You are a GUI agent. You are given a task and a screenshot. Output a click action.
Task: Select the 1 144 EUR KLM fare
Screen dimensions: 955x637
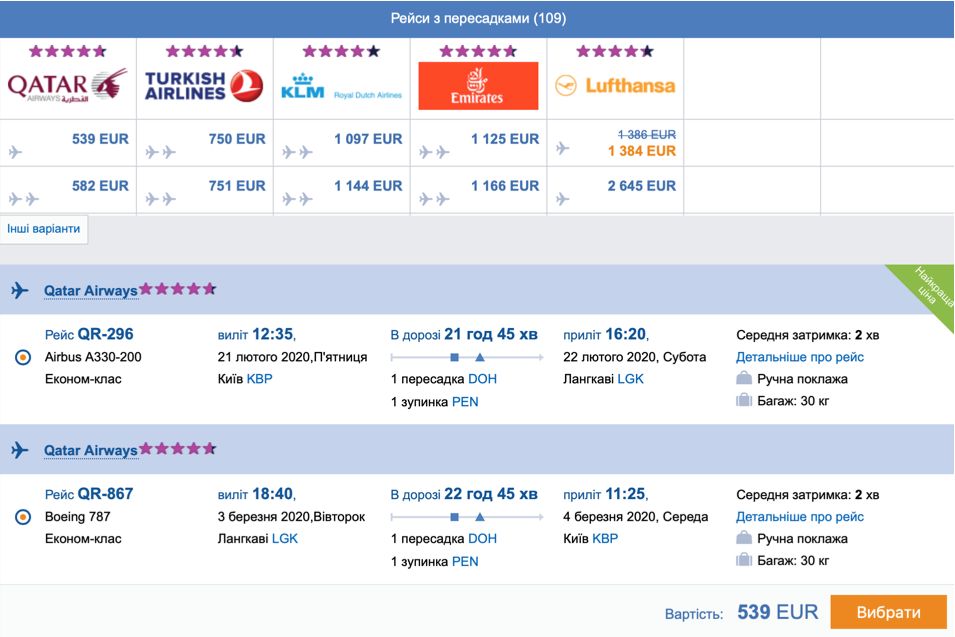[368, 186]
